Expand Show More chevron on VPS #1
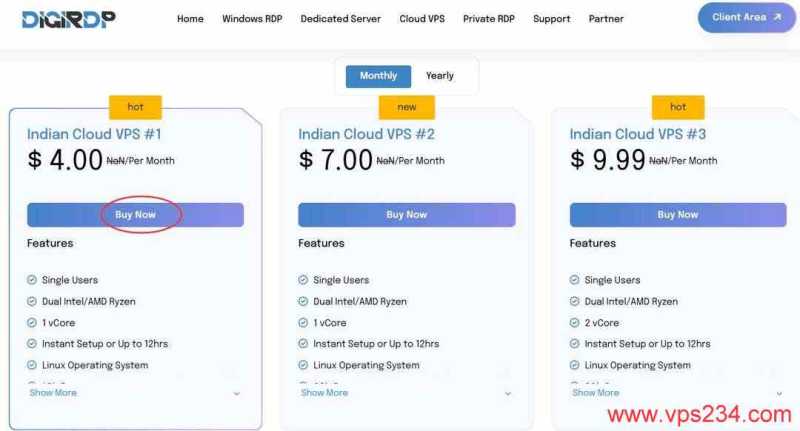The height and width of the screenshot is (431, 800). pyautogui.click(x=237, y=394)
